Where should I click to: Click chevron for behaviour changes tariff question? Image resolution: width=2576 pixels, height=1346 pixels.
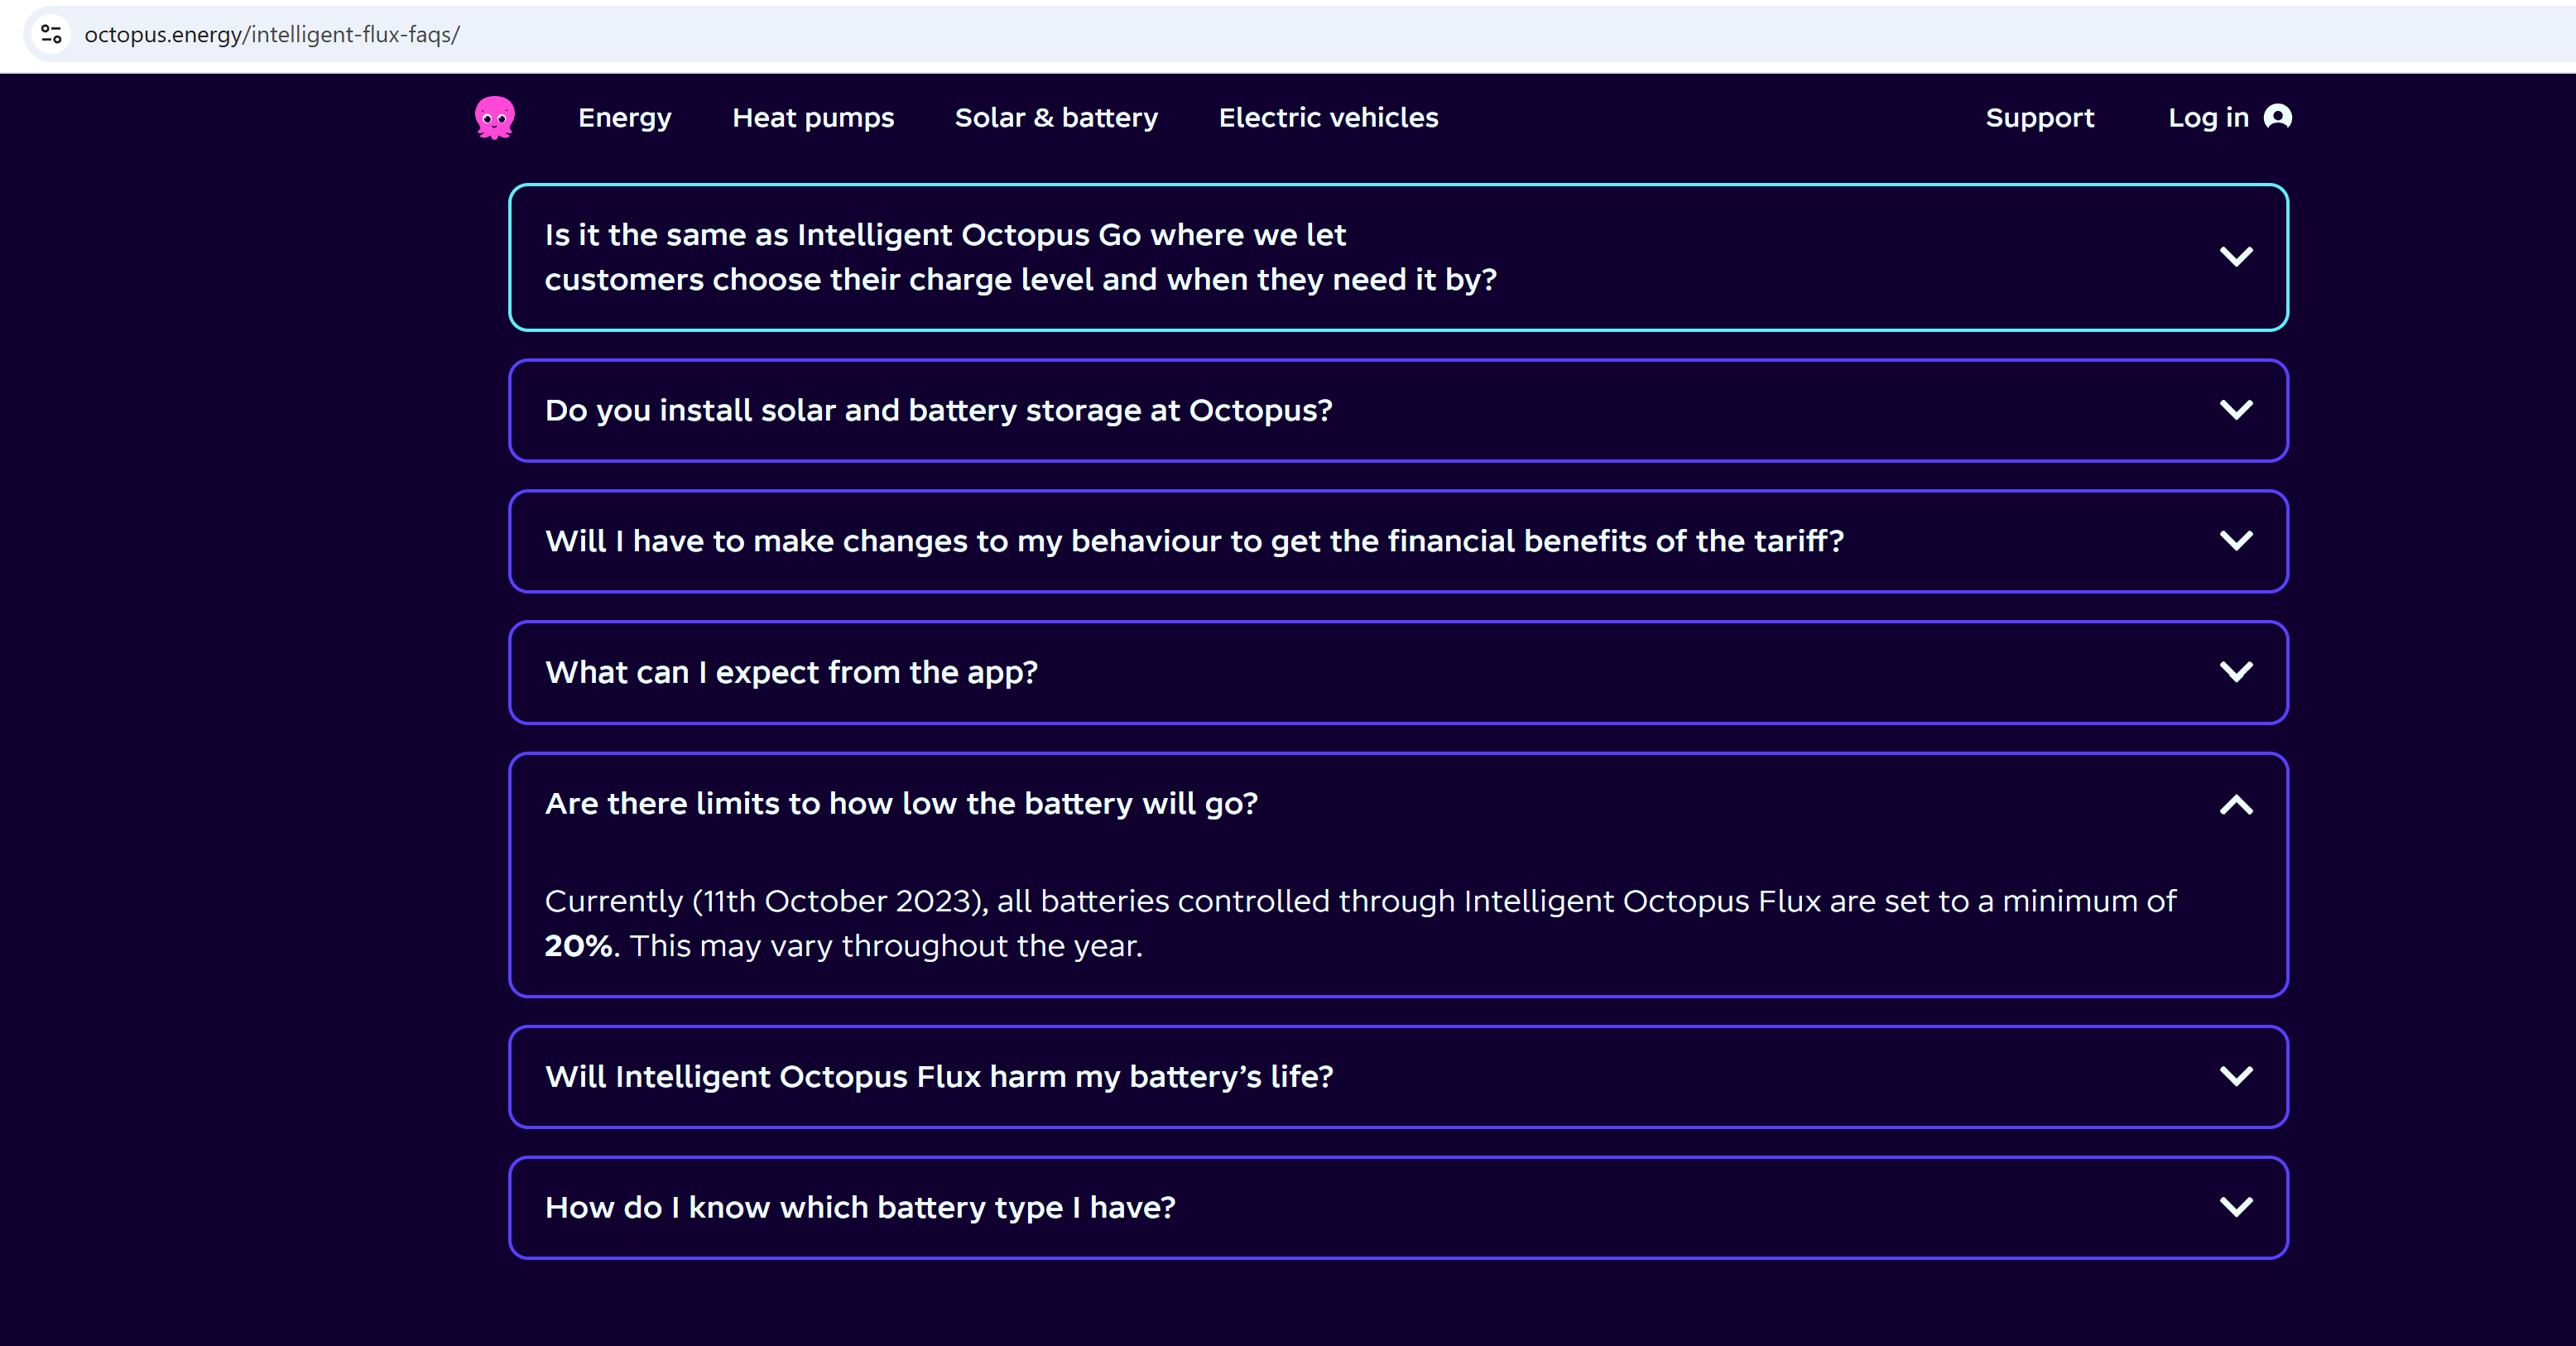(x=2236, y=541)
